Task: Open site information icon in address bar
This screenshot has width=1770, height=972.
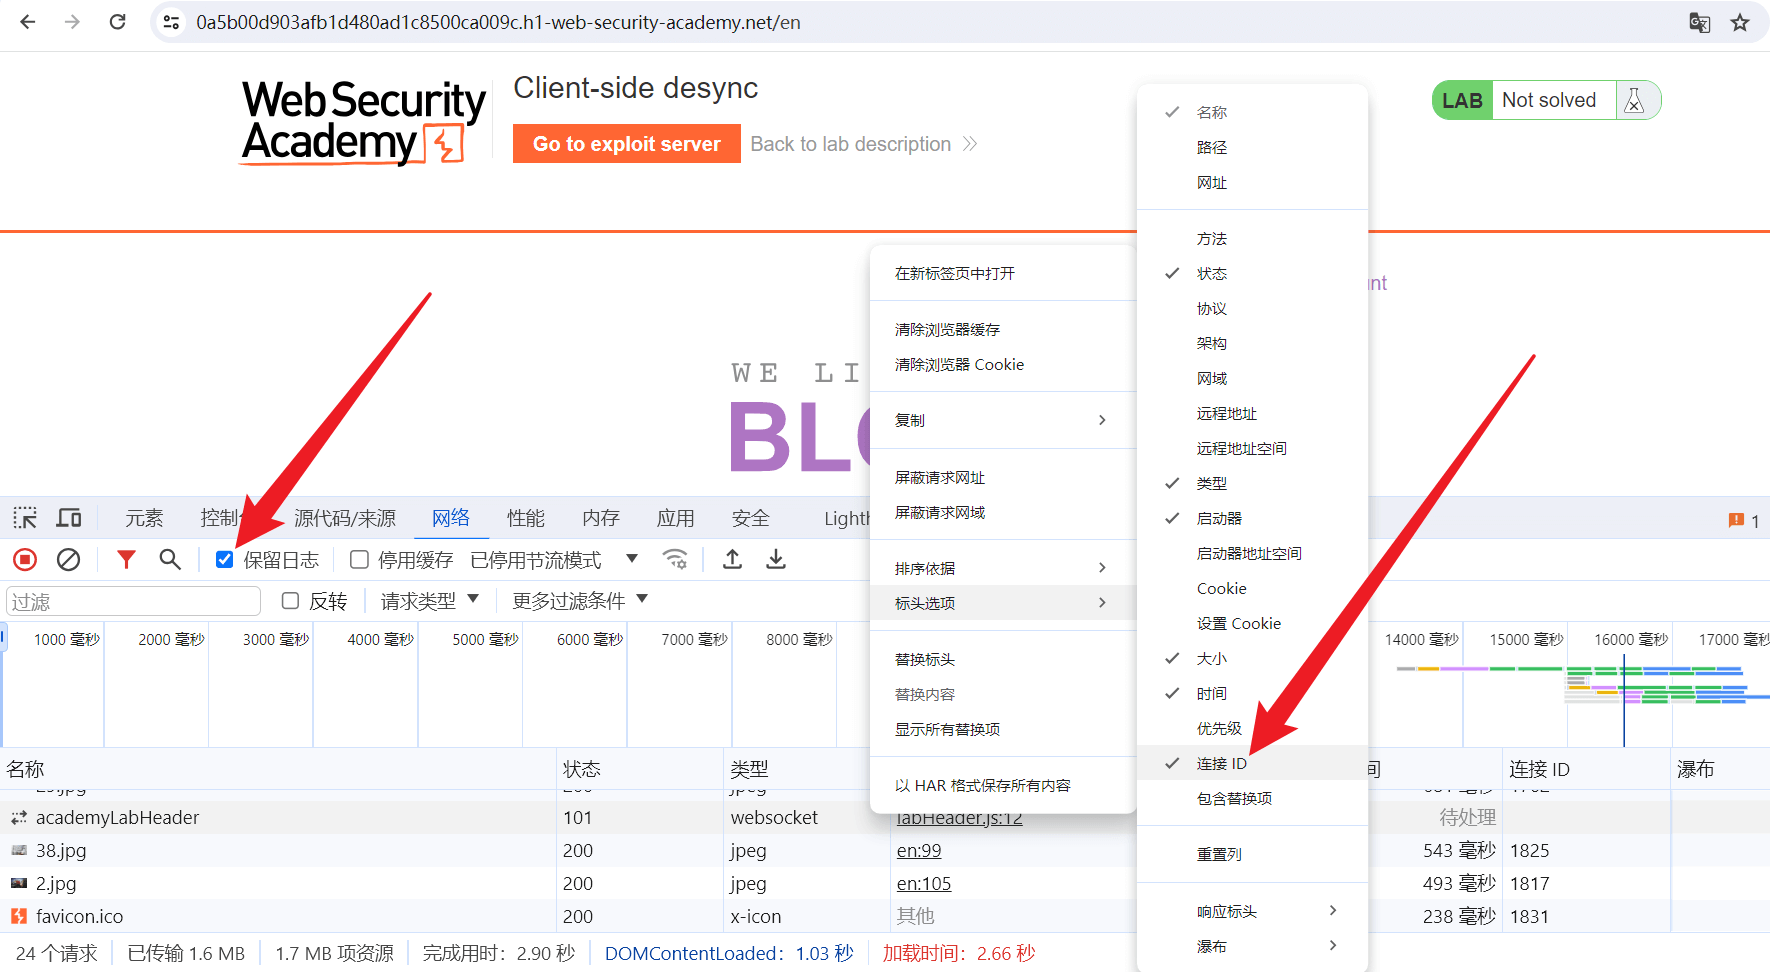Action: tap(171, 22)
